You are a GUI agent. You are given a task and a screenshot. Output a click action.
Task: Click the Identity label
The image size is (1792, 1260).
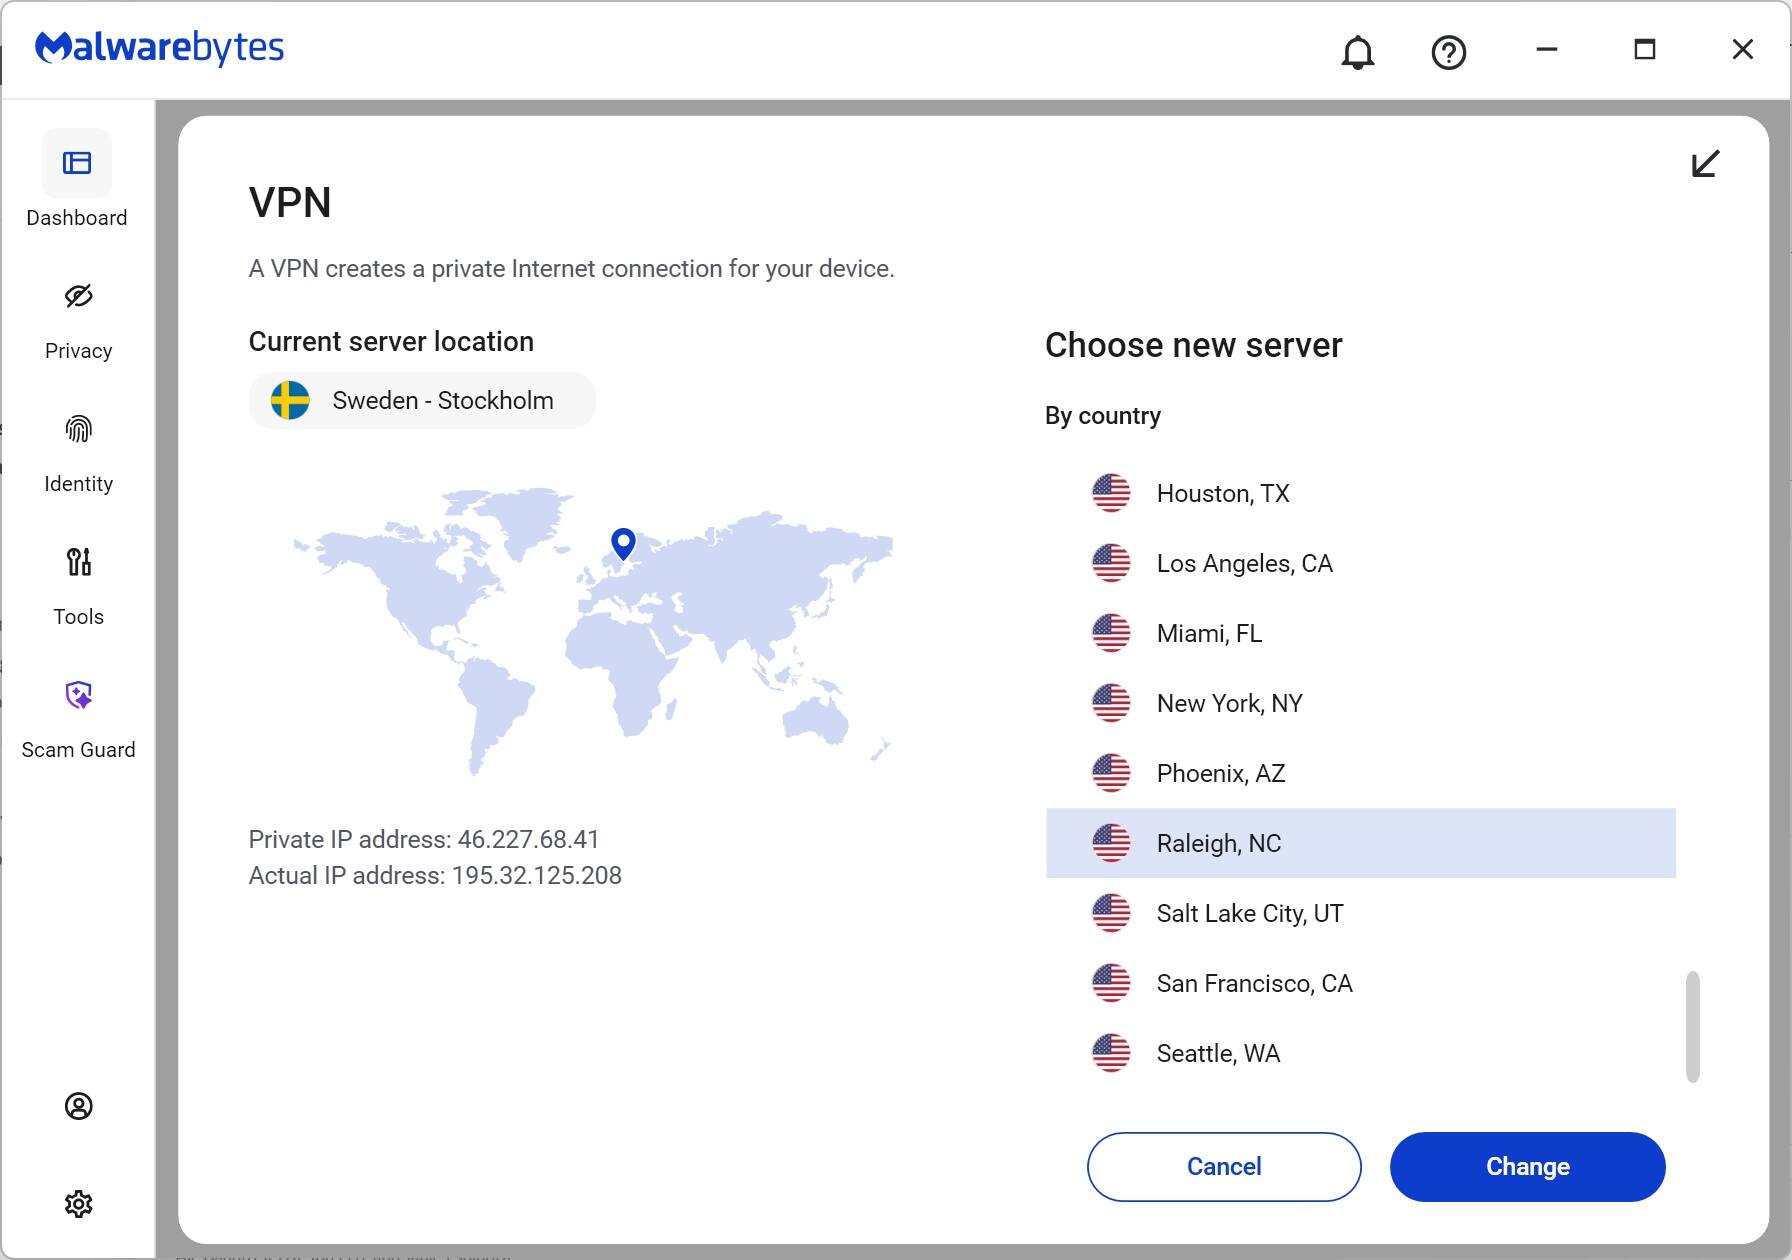(78, 484)
